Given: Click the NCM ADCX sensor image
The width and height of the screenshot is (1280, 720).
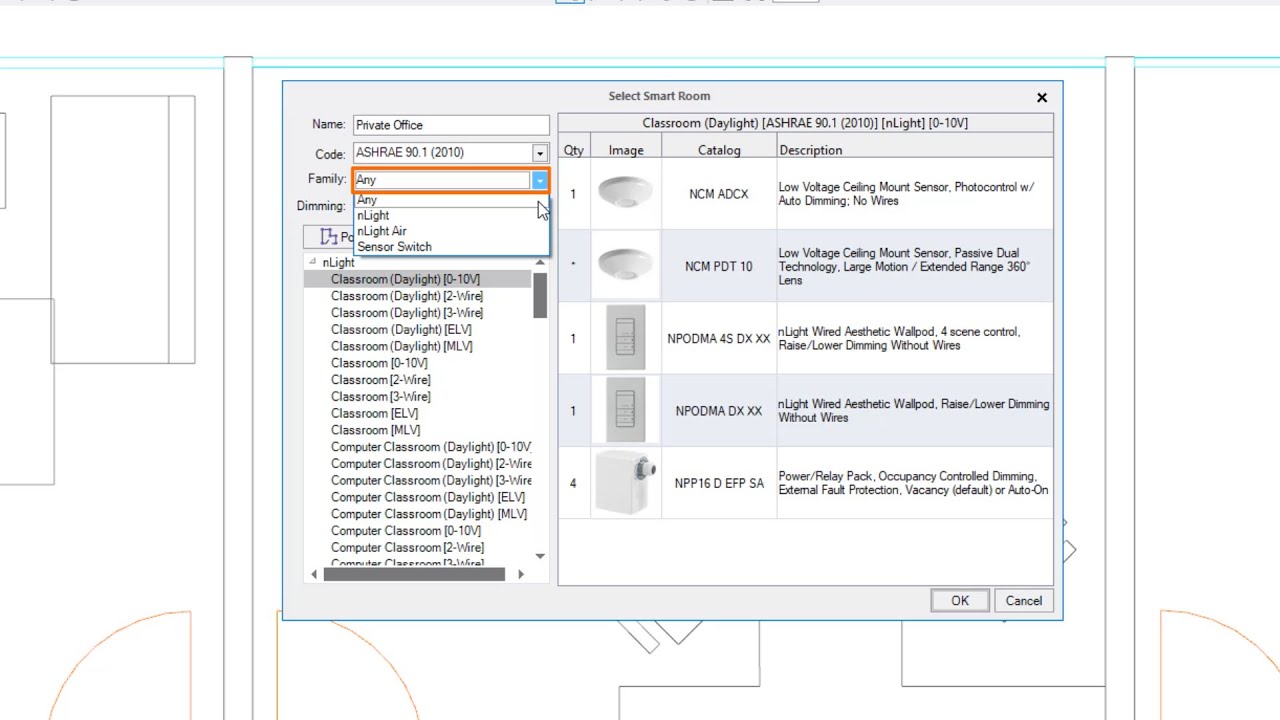Looking at the screenshot, I should coord(626,193).
